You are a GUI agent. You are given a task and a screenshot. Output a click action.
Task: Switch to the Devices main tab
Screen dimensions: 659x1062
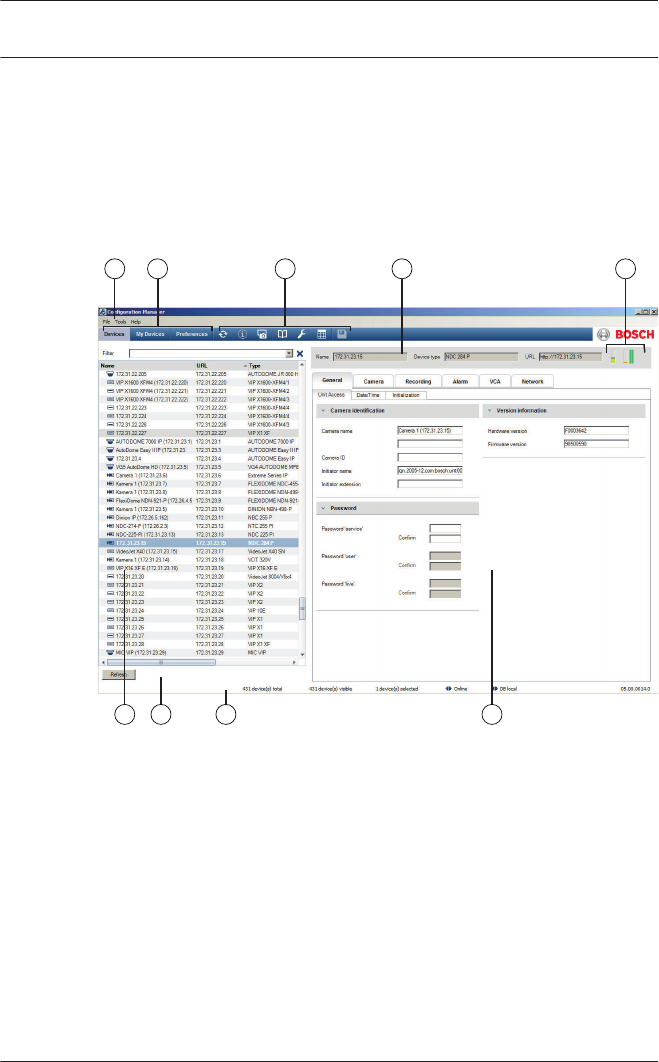coord(114,334)
